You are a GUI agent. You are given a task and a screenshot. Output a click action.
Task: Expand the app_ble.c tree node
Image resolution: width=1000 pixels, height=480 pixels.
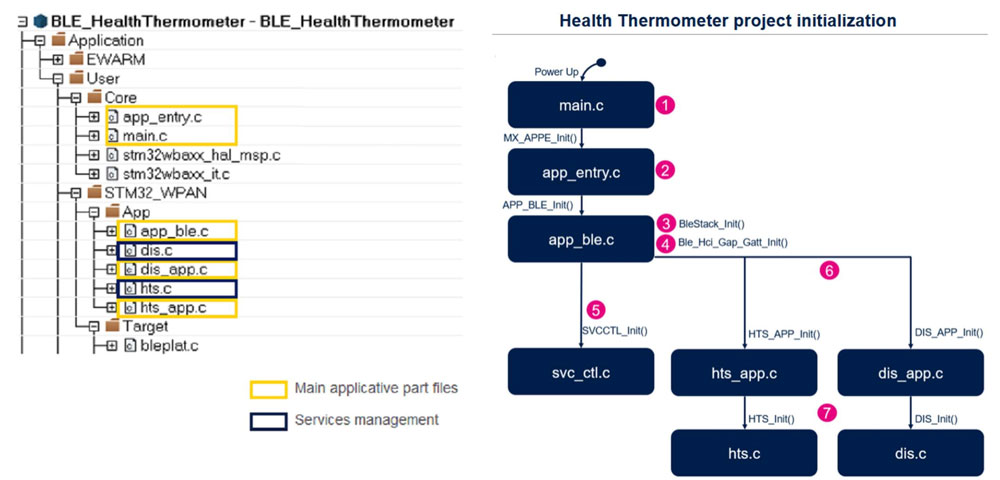point(111,231)
